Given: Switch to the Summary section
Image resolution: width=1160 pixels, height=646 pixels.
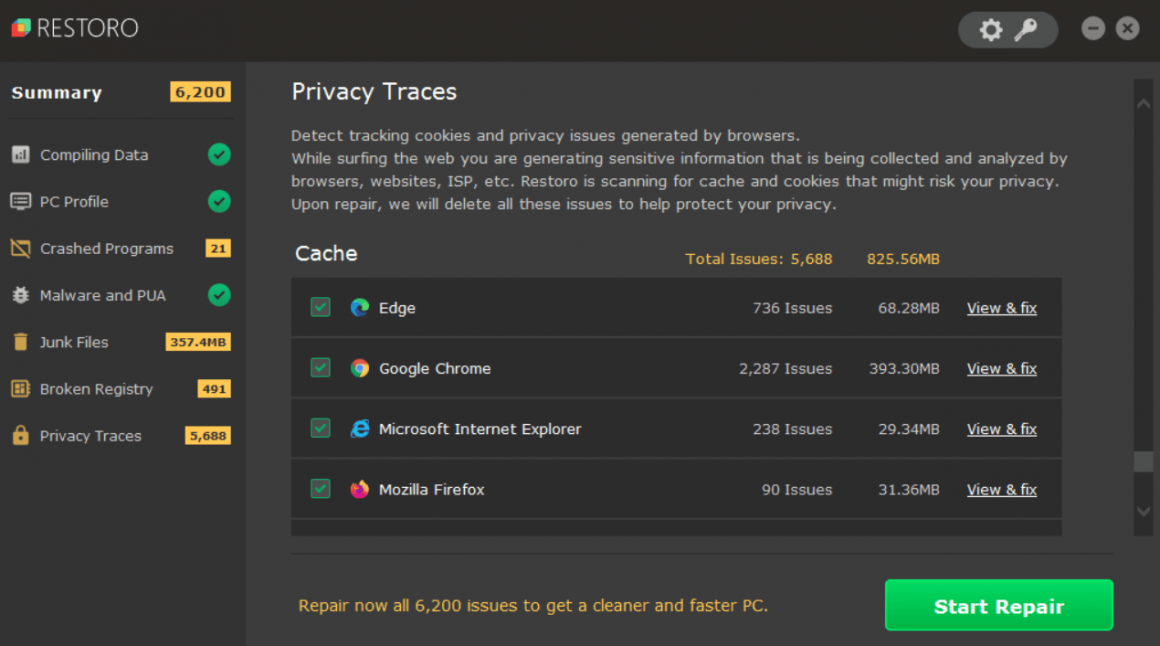Looking at the screenshot, I should [x=57, y=92].
